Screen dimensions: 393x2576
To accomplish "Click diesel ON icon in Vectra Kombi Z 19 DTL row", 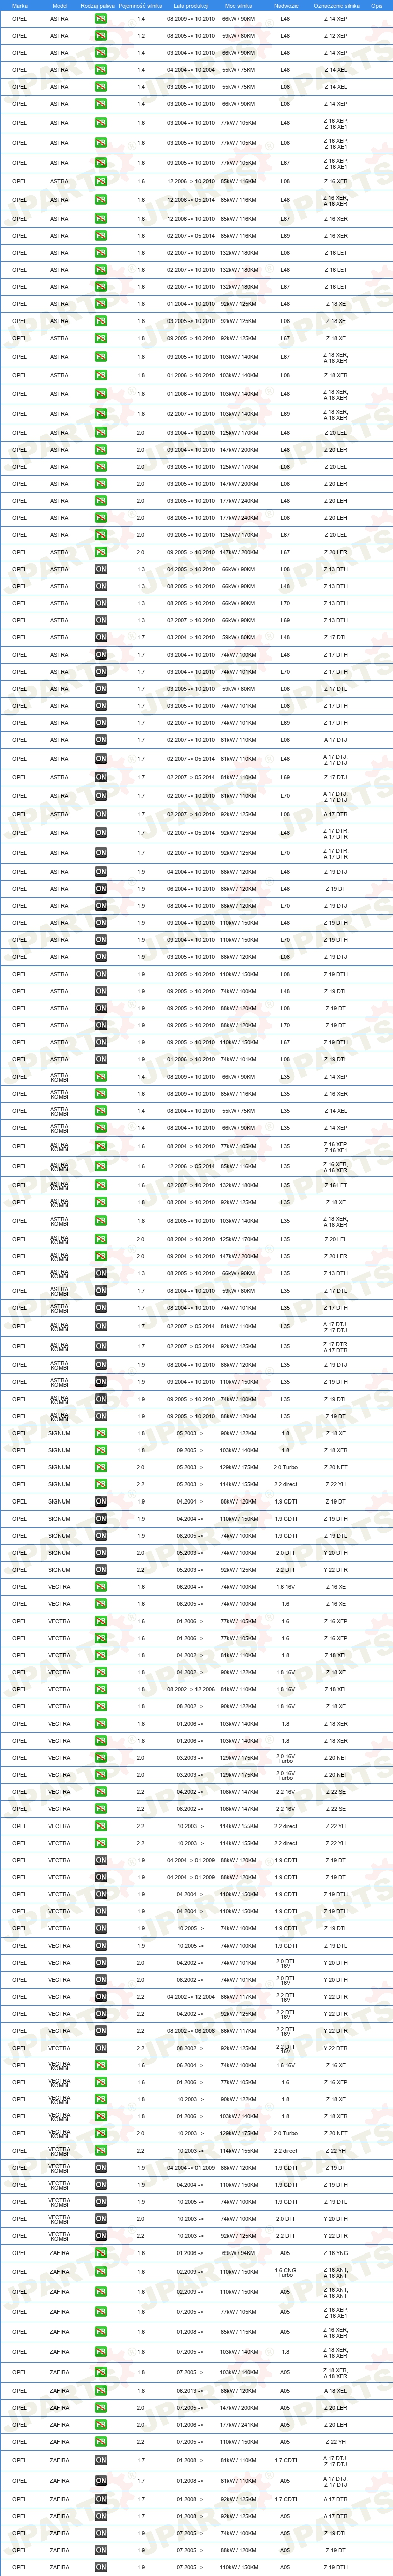I will pyautogui.click(x=101, y=2201).
